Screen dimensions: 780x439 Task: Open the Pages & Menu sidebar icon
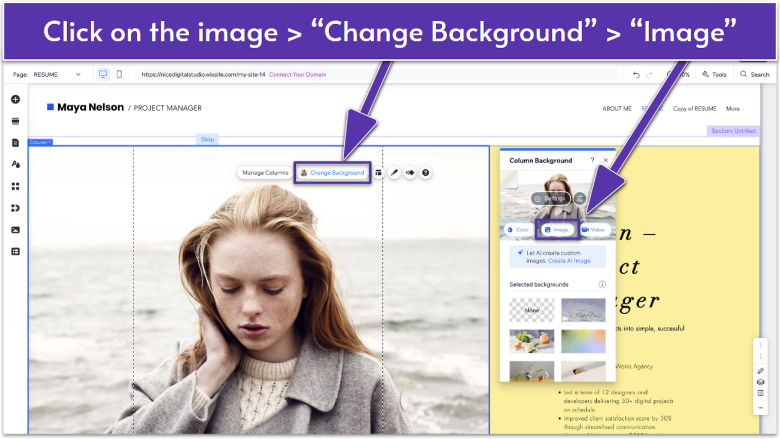pyautogui.click(x=15, y=143)
